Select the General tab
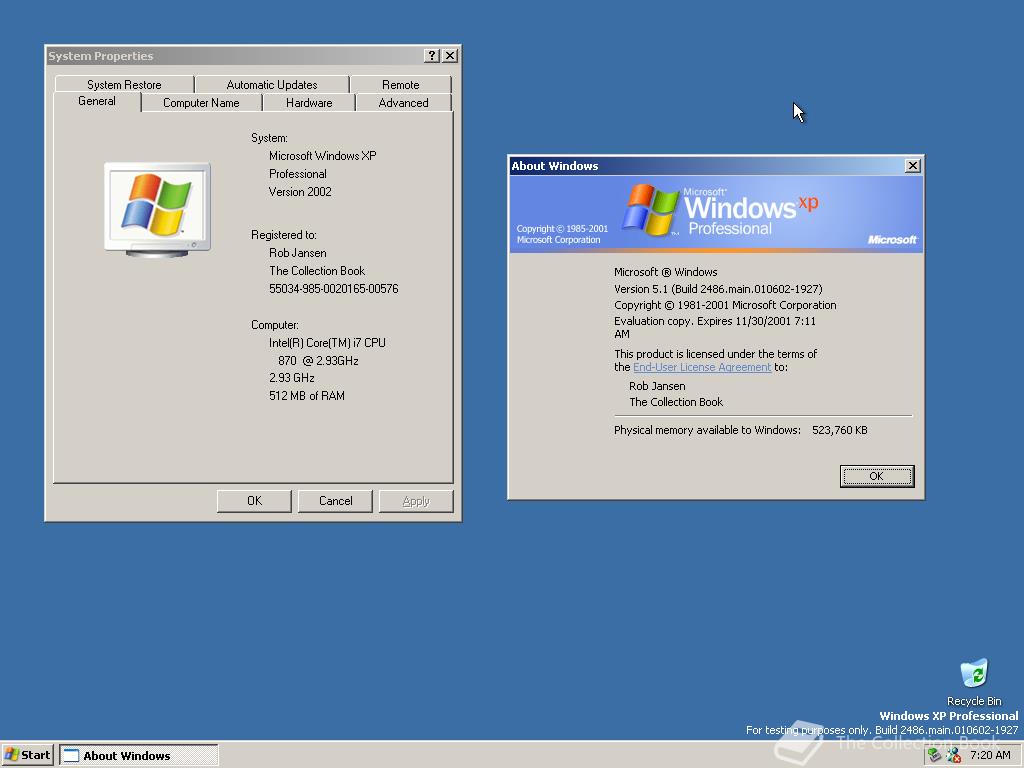The width and height of the screenshot is (1024, 768). (x=97, y=101)
